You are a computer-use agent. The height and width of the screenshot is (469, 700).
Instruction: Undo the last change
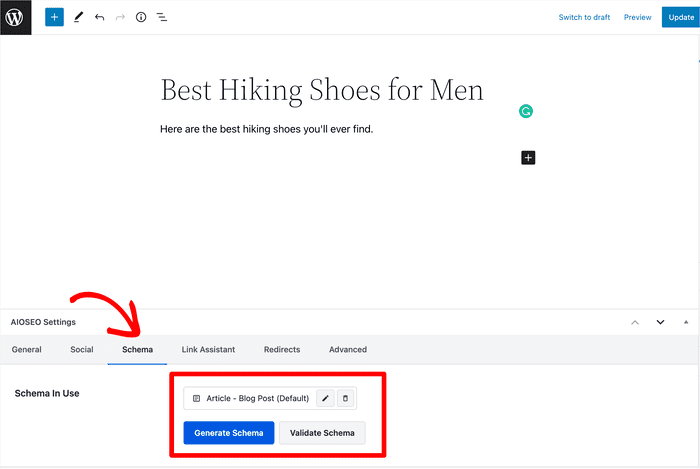[x=99, y=17]
